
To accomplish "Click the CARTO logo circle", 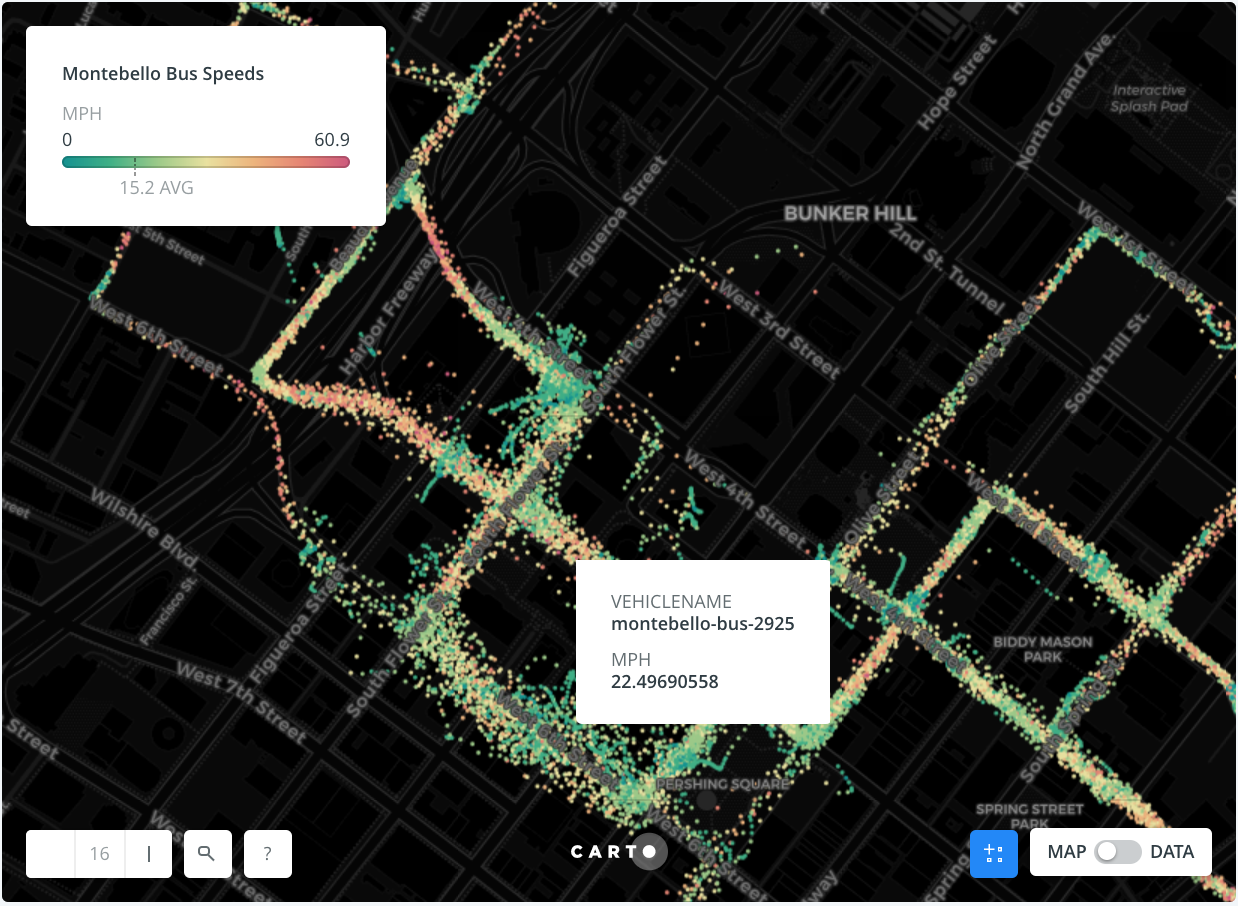I will pyautogui.click(x=649, y=852).
